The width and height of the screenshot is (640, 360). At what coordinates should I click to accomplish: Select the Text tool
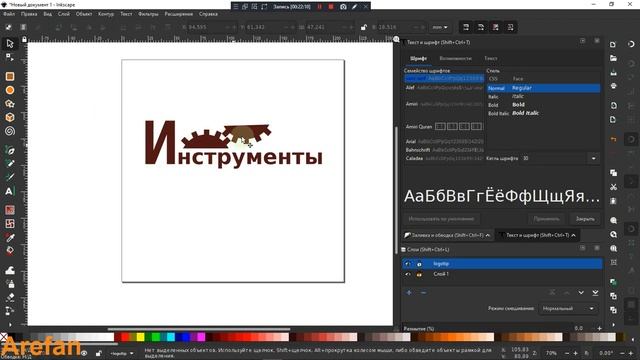point(10,191)
